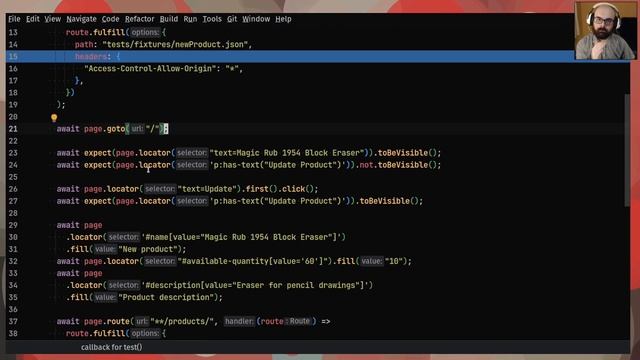Open the File menu
Viewport: 640px width, 360px height.
[14, 19]
